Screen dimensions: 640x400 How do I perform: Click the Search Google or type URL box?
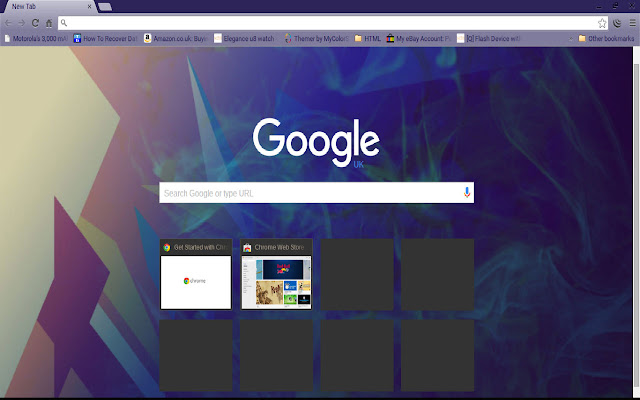pos(316,193)
